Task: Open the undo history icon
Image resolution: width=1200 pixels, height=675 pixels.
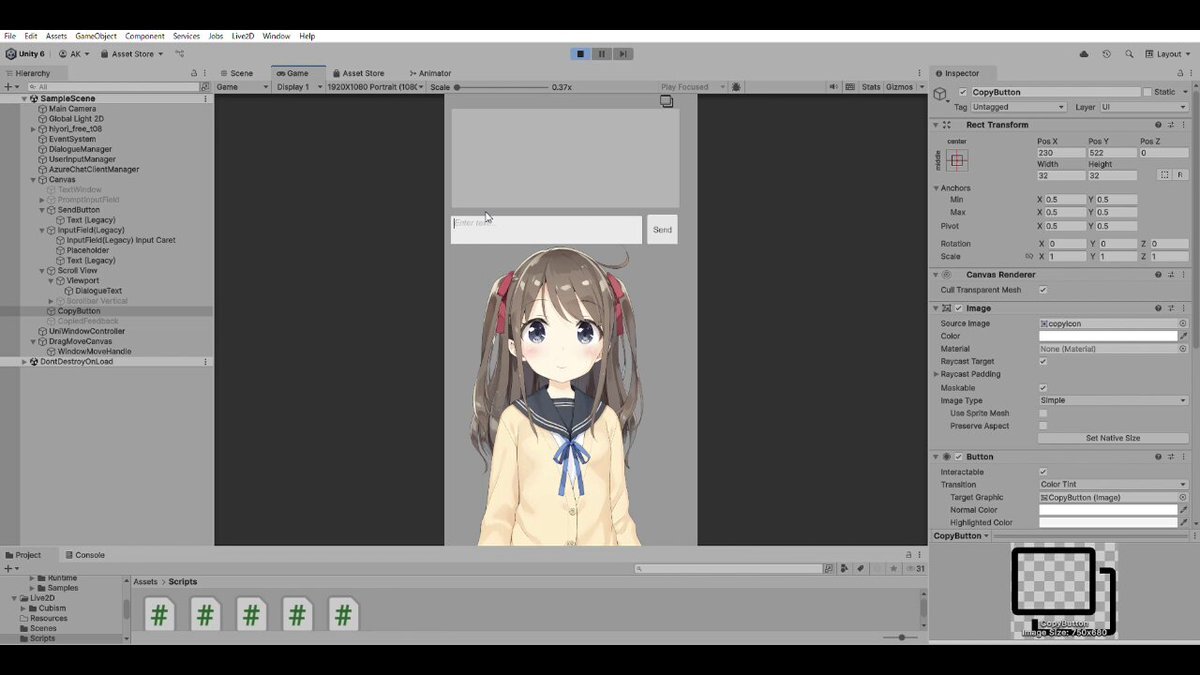Action: click(1106, 54)
